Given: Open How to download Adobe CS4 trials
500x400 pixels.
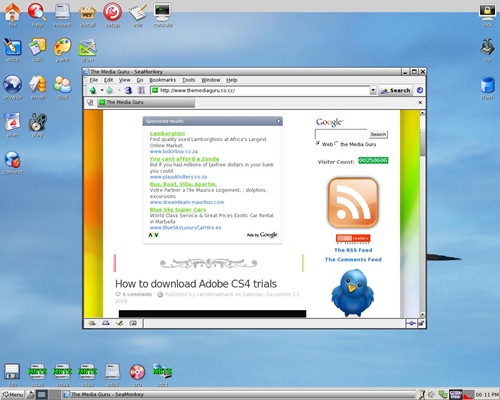Looking at the screenshot, I should [x=196, y=284].
